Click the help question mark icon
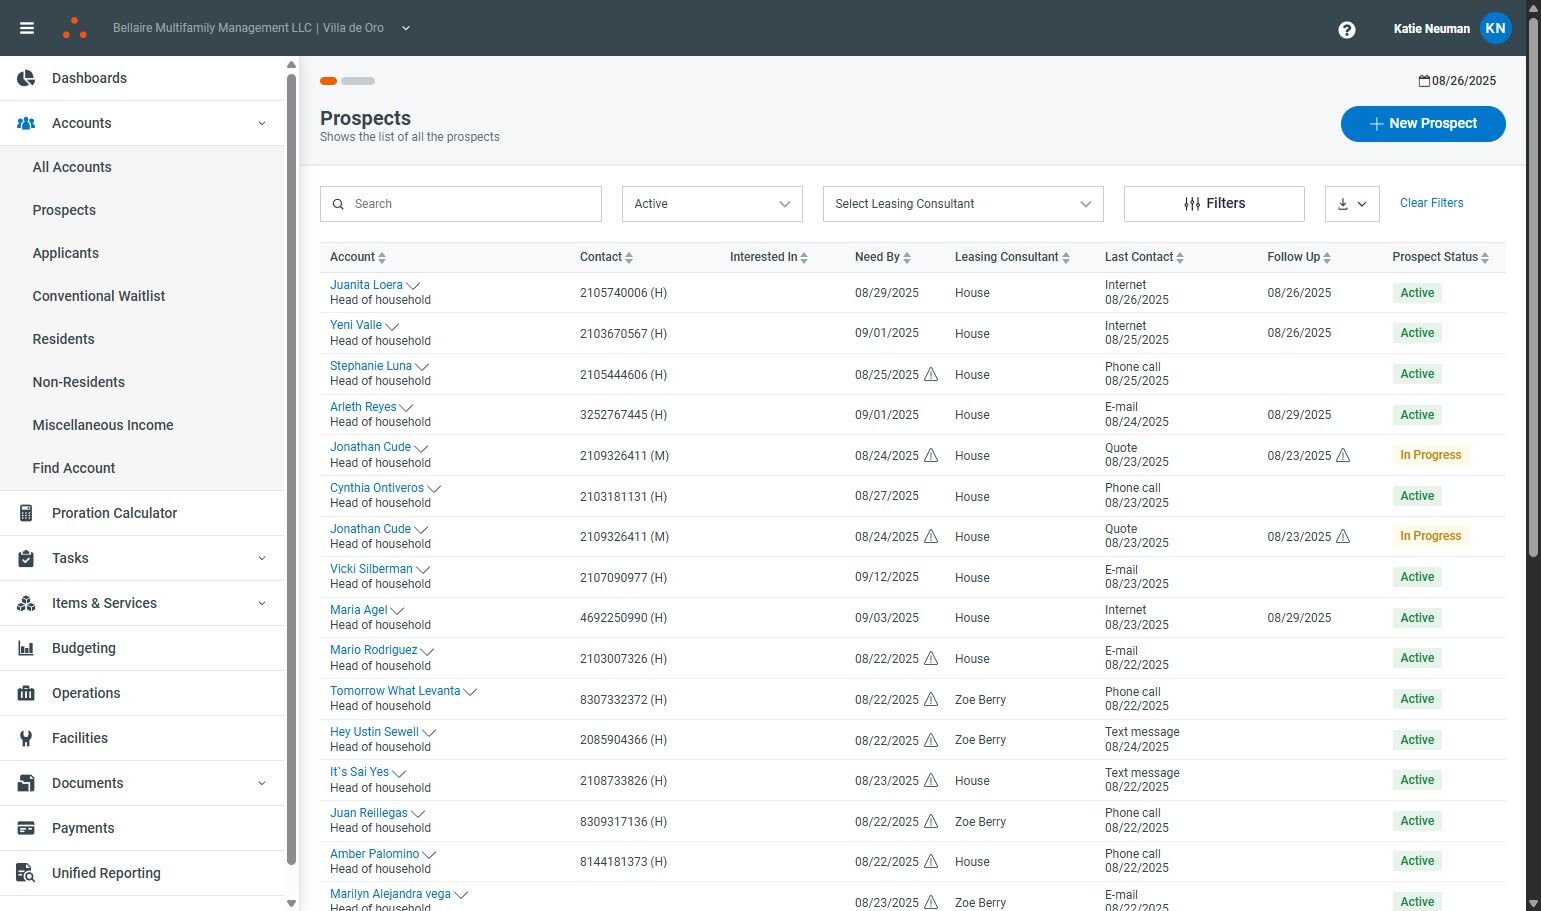This screenshot has height=911, width=1541. click(1347, 29)
